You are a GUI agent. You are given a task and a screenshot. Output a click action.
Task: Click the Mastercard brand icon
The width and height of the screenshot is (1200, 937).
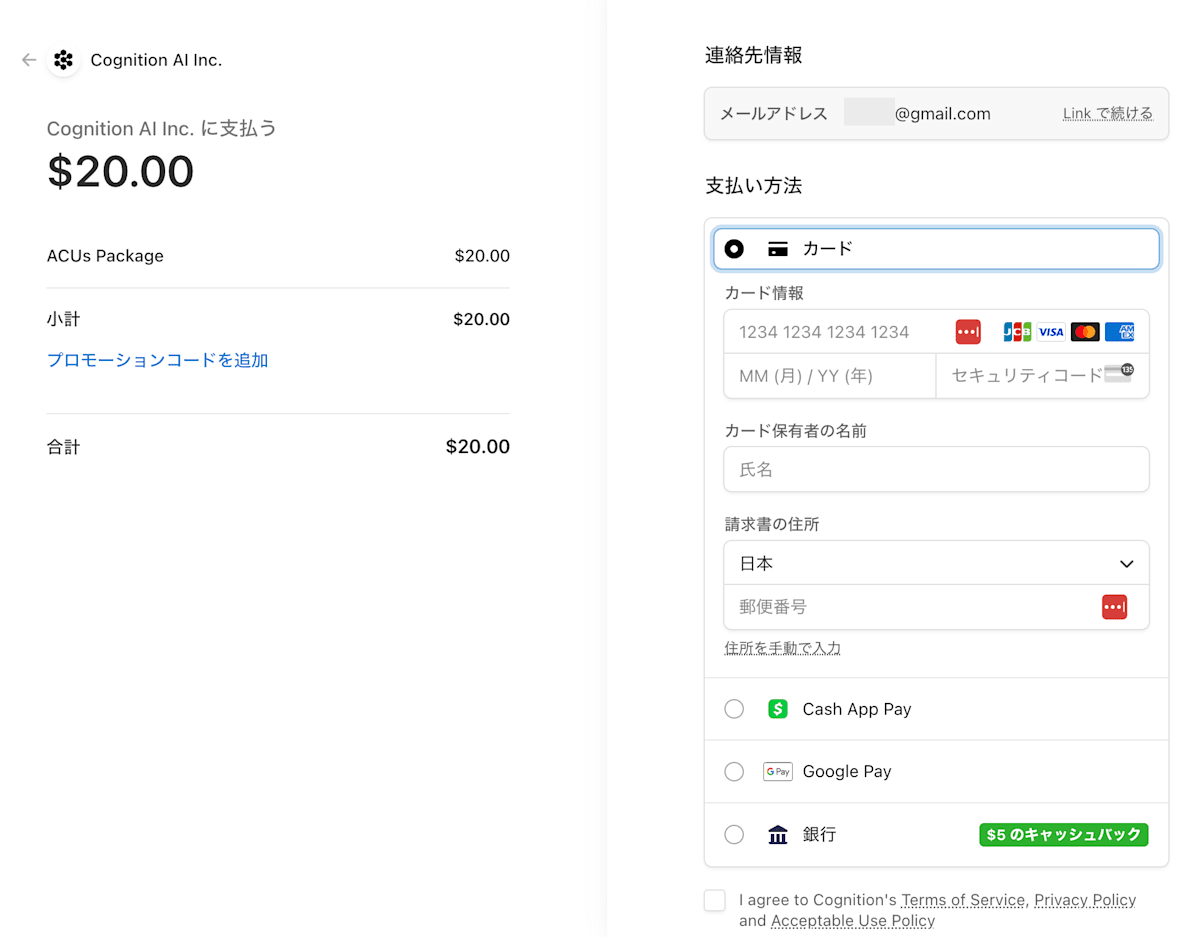tap(1085, 332)
